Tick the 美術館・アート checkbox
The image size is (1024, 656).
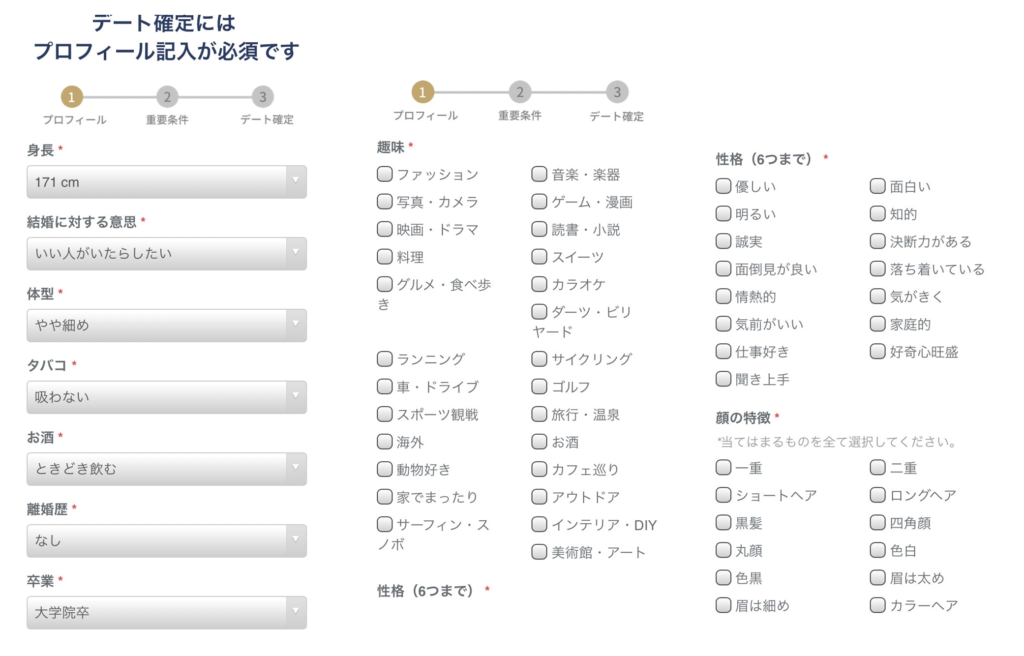tap(539, 552)
